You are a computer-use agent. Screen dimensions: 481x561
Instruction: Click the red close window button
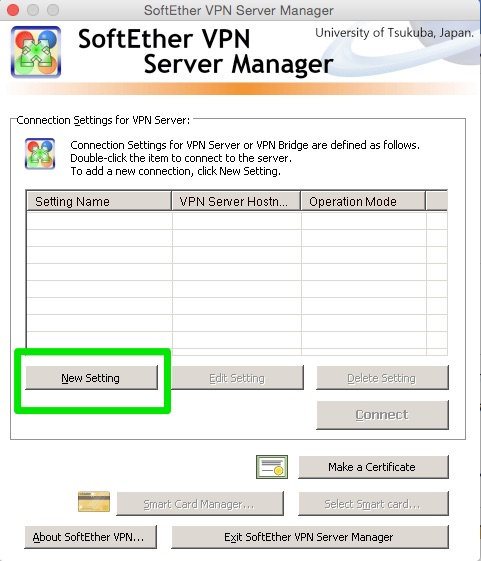tap(13, 10)
